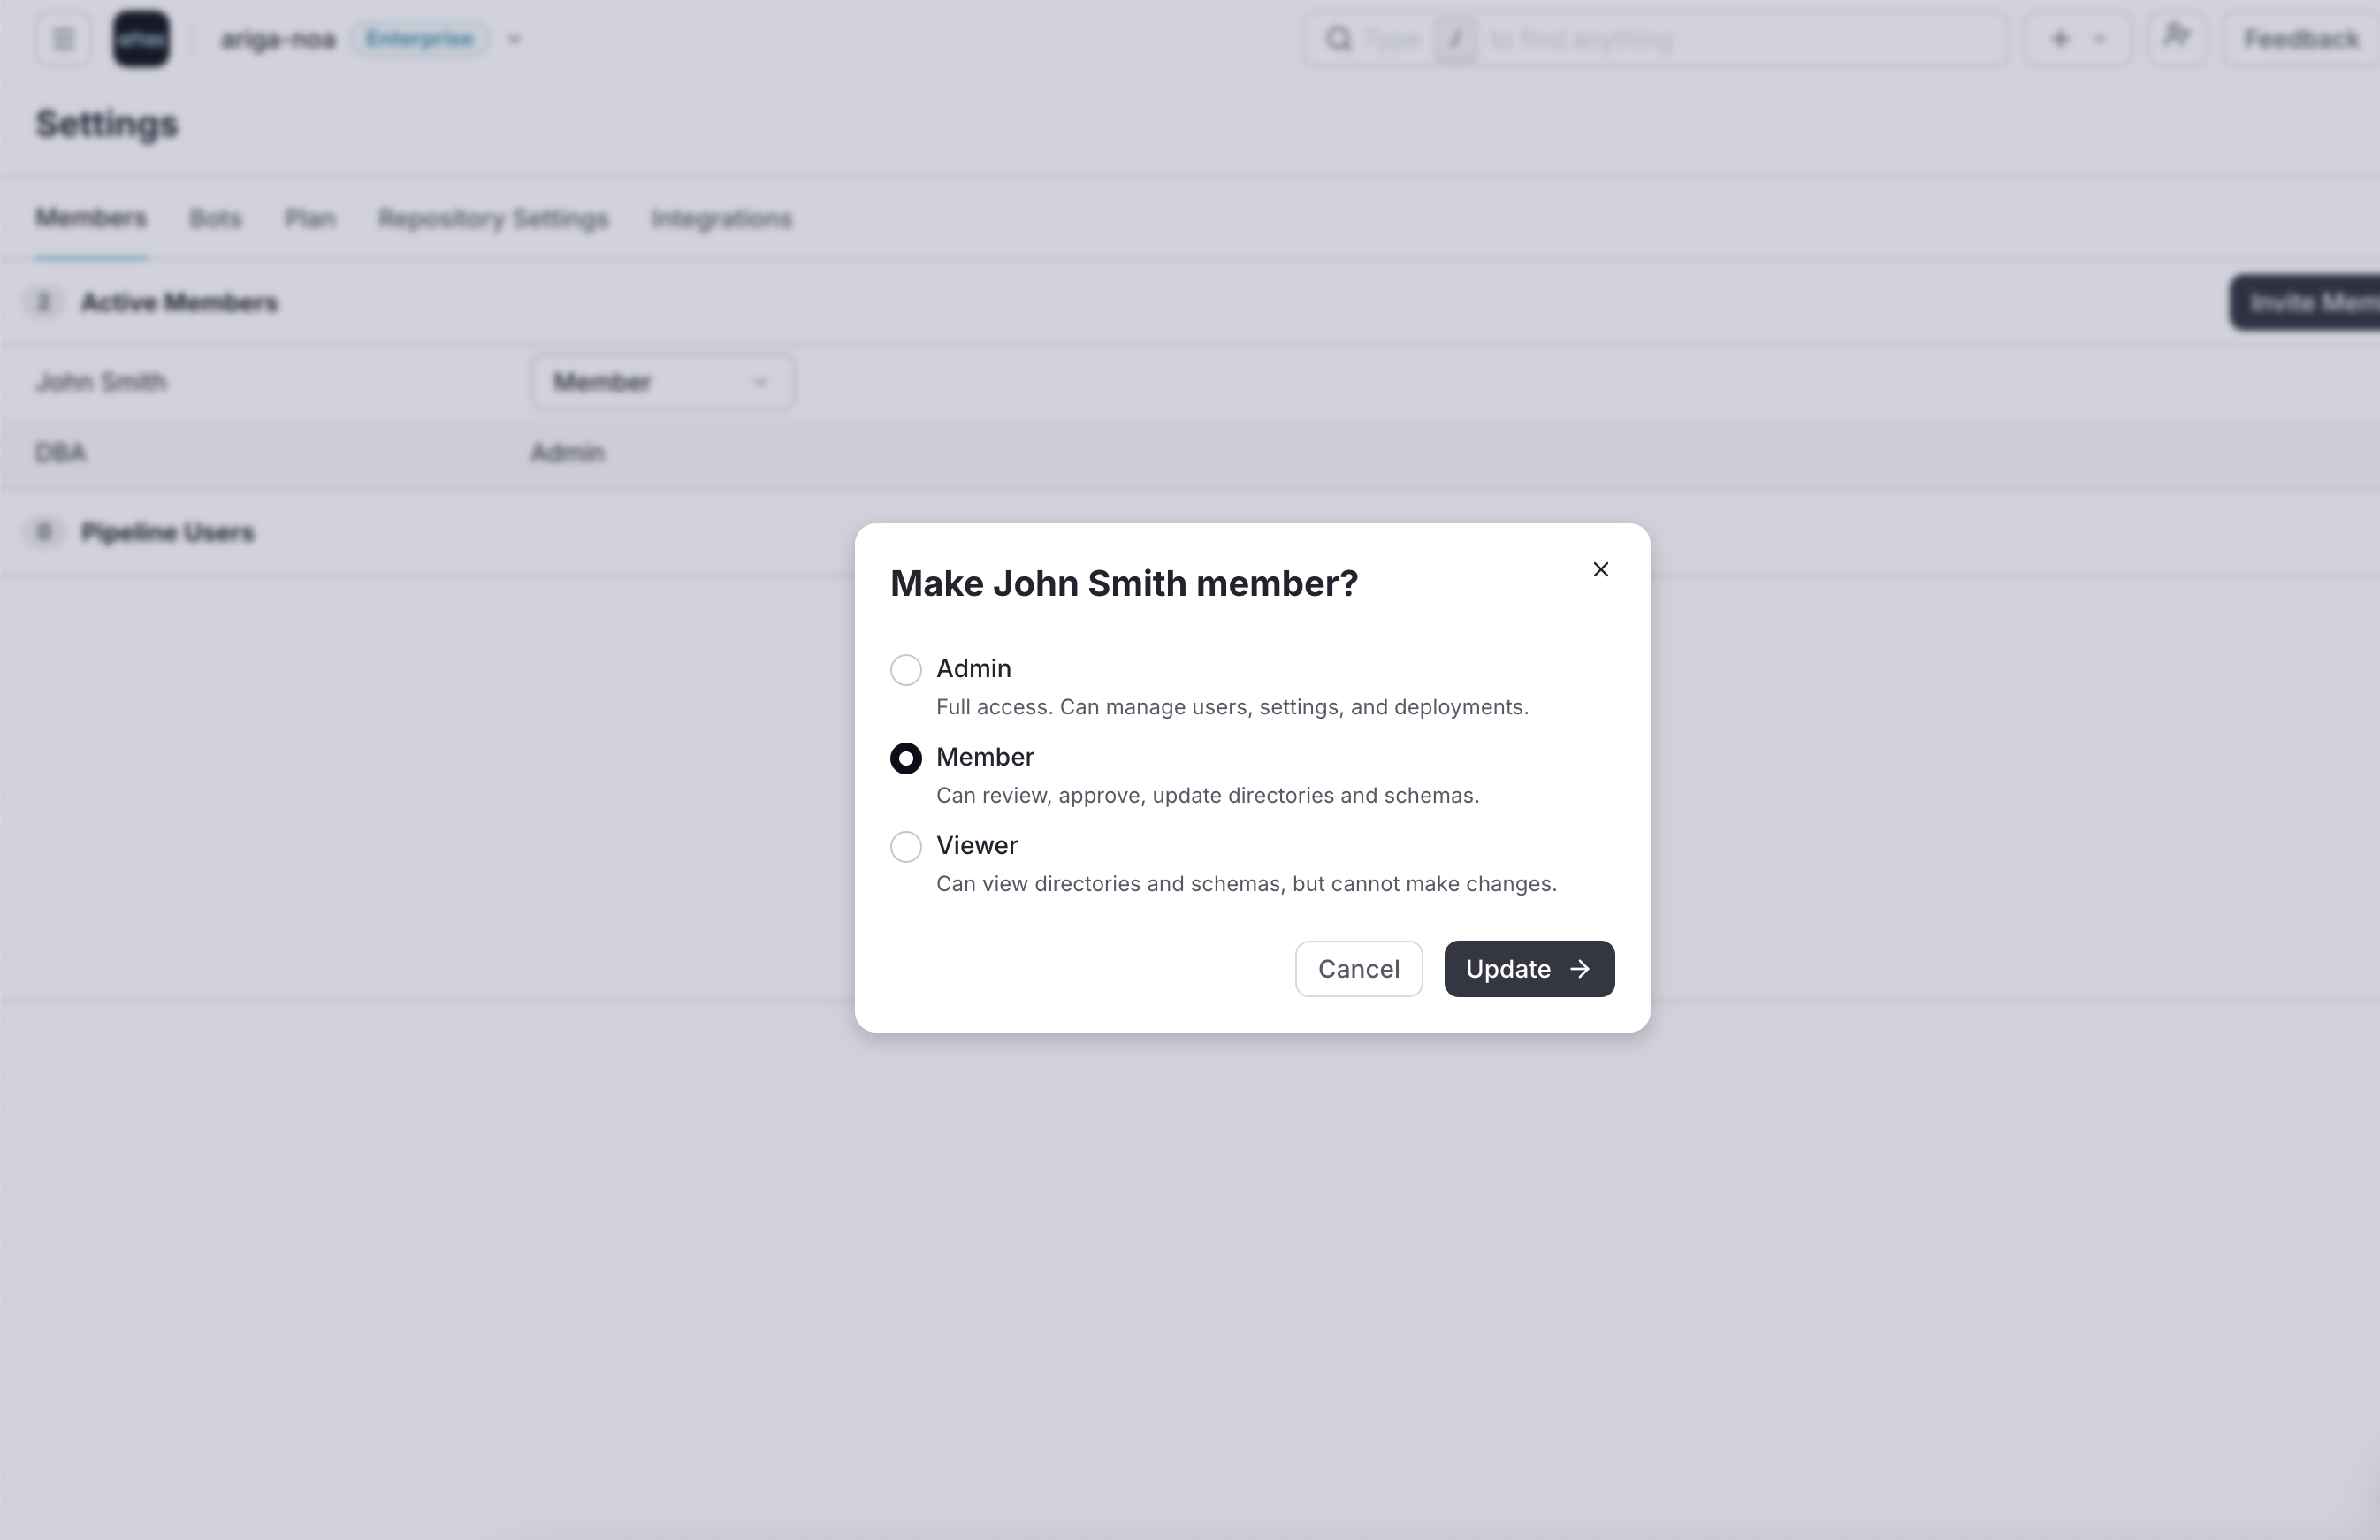The image size is (2380, 1540).
Task: Select the Member role radio button
Action: (x=906, y=758)
